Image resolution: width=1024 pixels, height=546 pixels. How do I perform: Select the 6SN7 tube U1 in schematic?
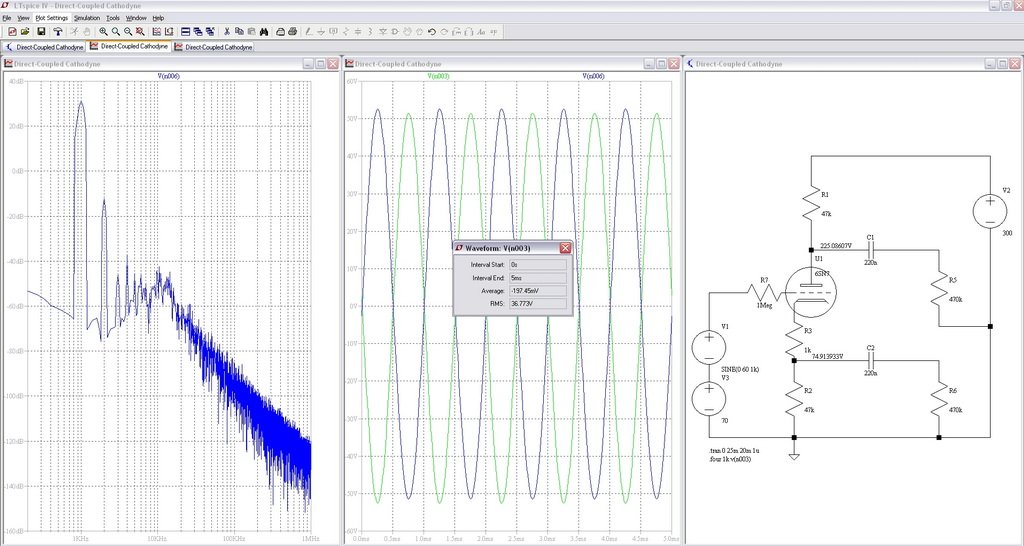810,291
